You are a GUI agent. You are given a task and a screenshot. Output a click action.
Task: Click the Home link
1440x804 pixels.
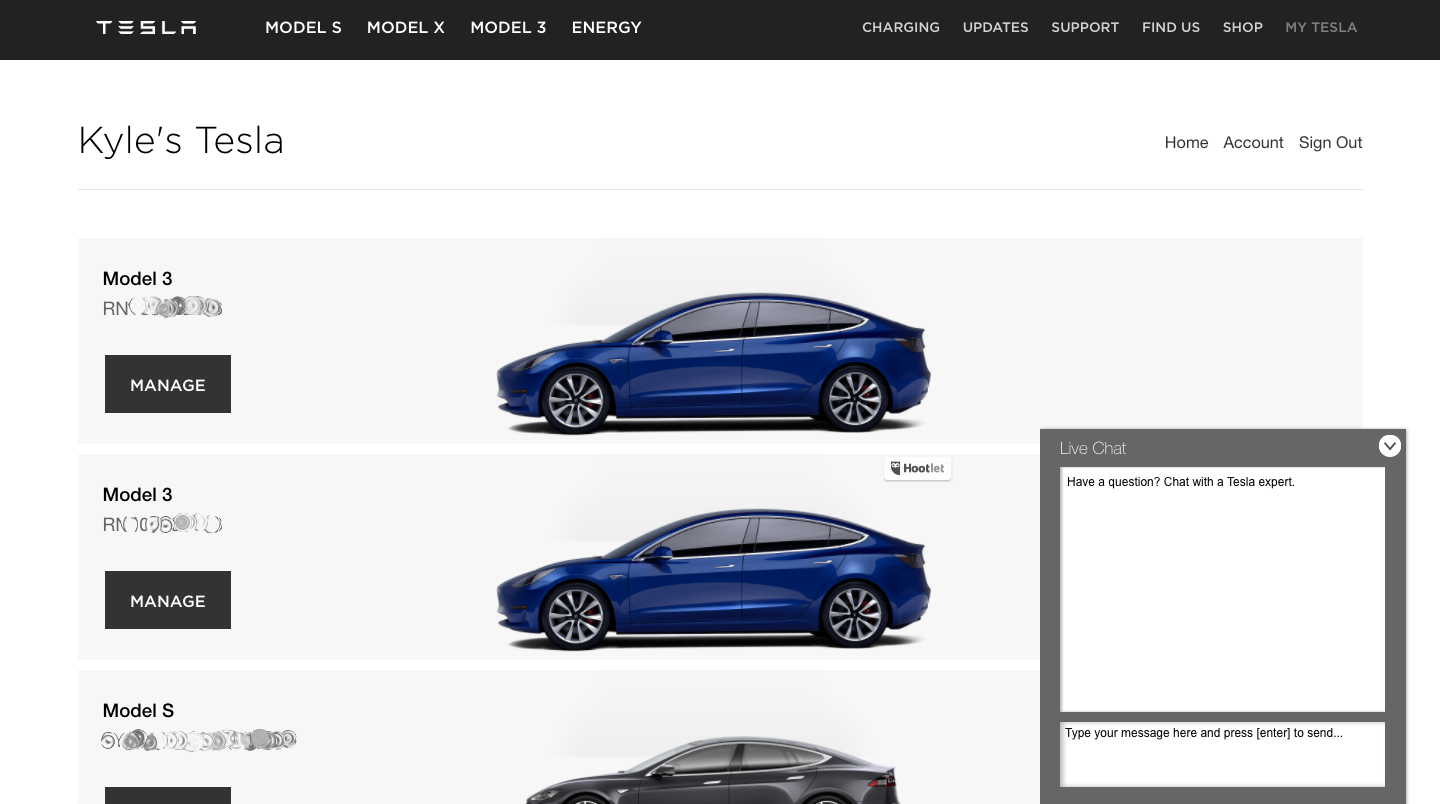tap(1186, 142)
